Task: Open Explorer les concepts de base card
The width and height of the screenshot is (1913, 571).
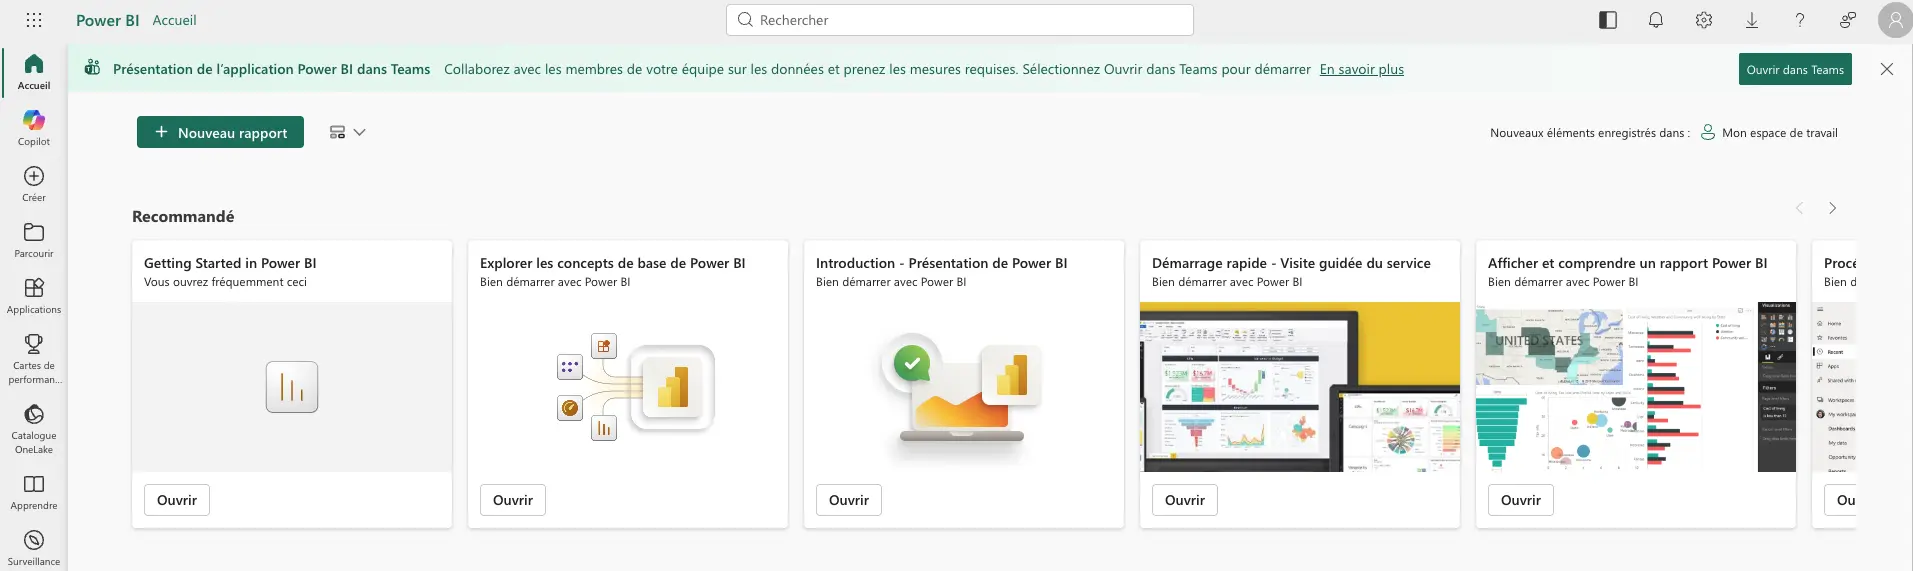Action: [513, 500]
